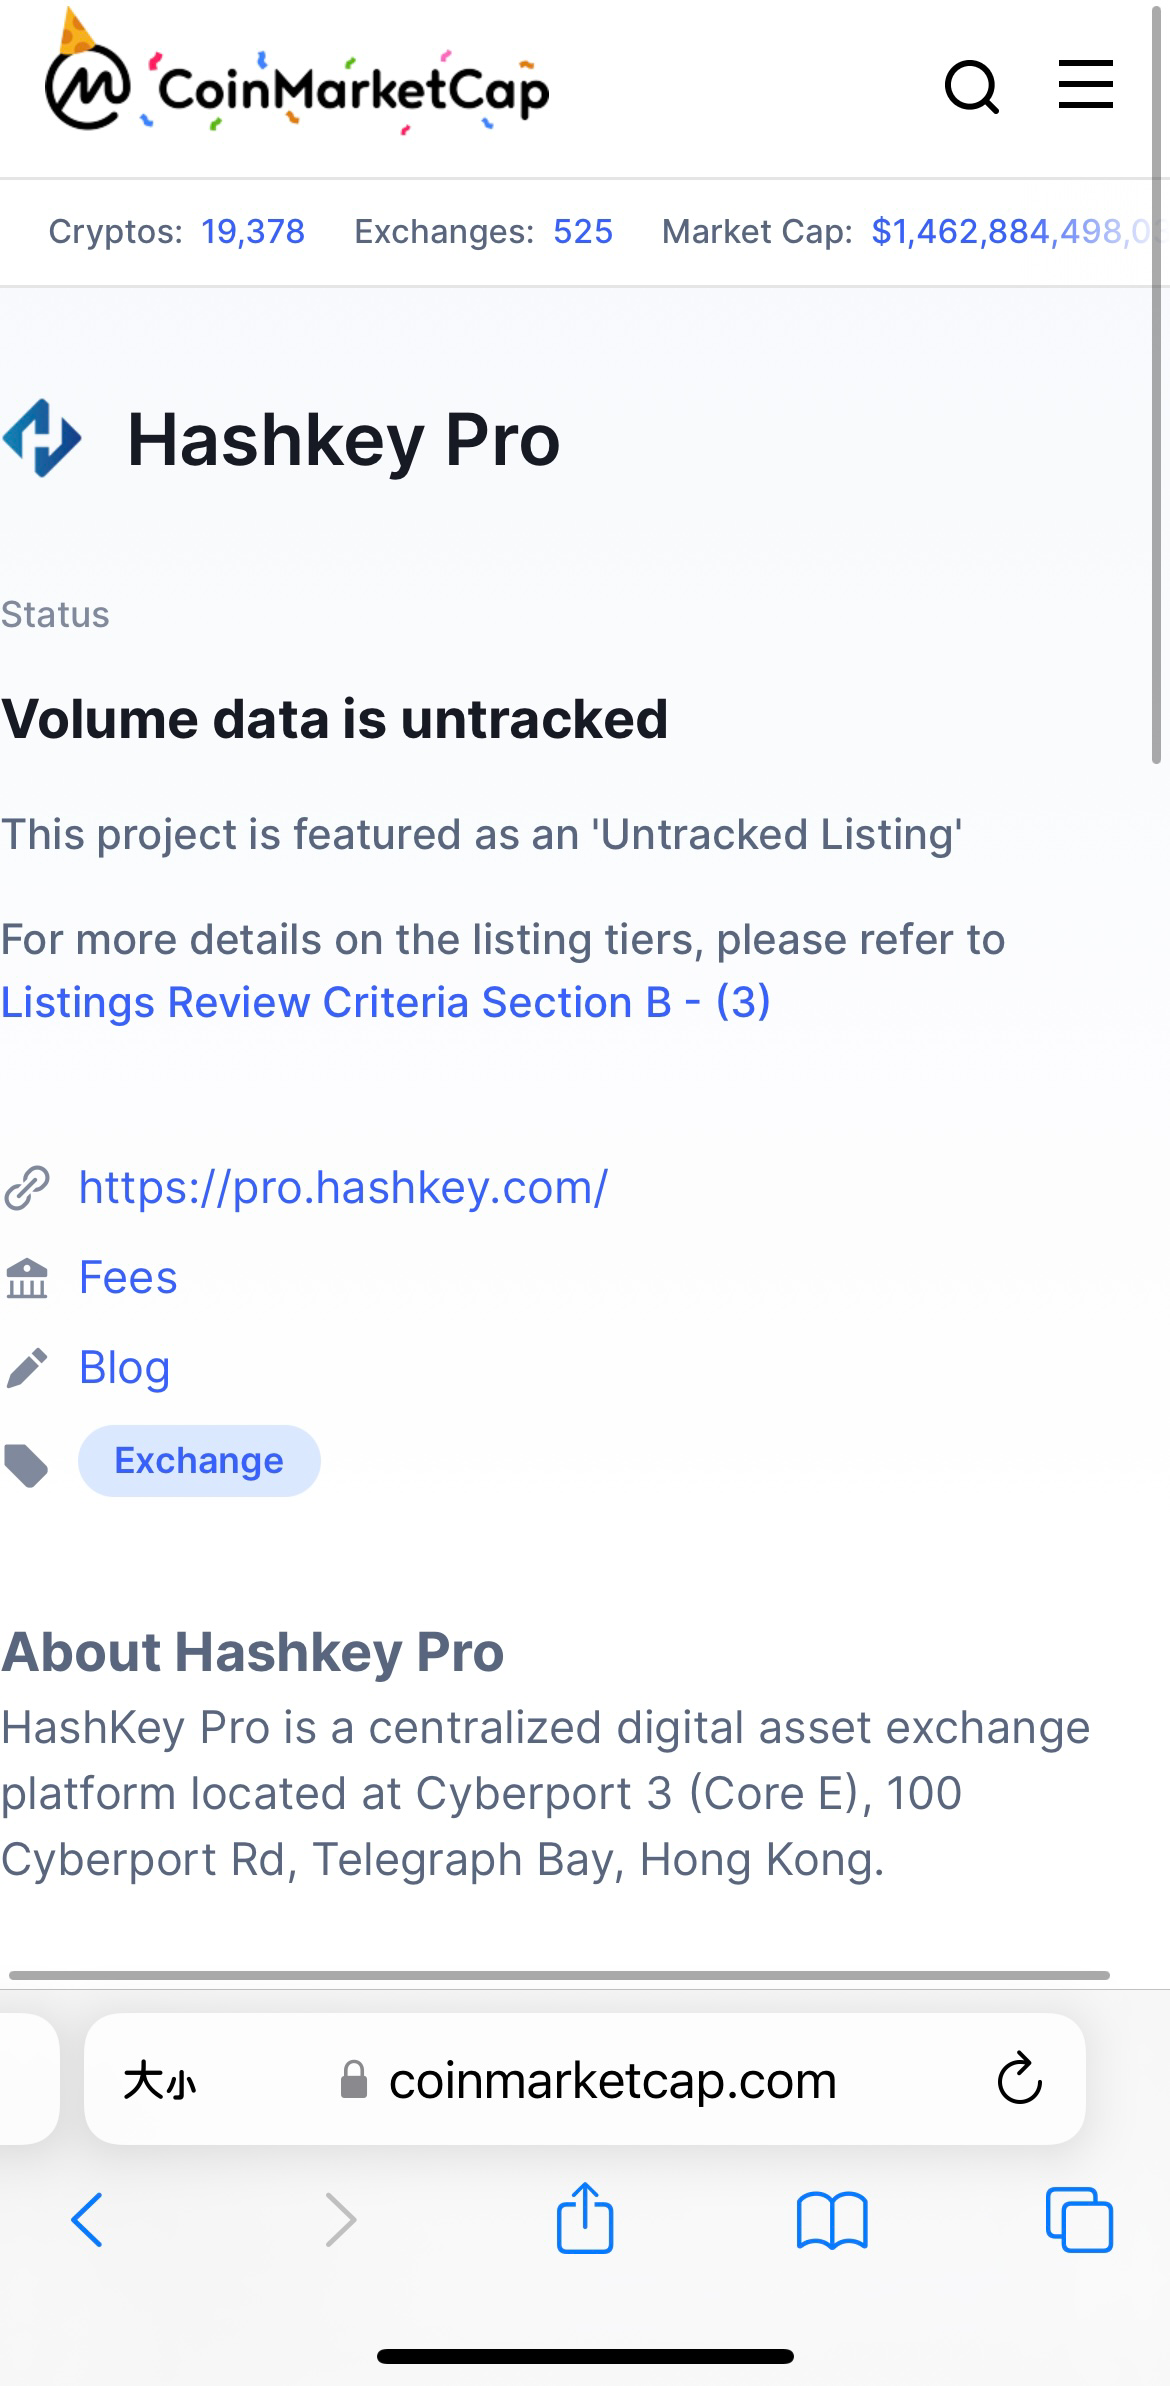Screen dimensions: 1170x2386
Task: Tap the Hashkey Pro exchange logo
Action: point(42,438)
